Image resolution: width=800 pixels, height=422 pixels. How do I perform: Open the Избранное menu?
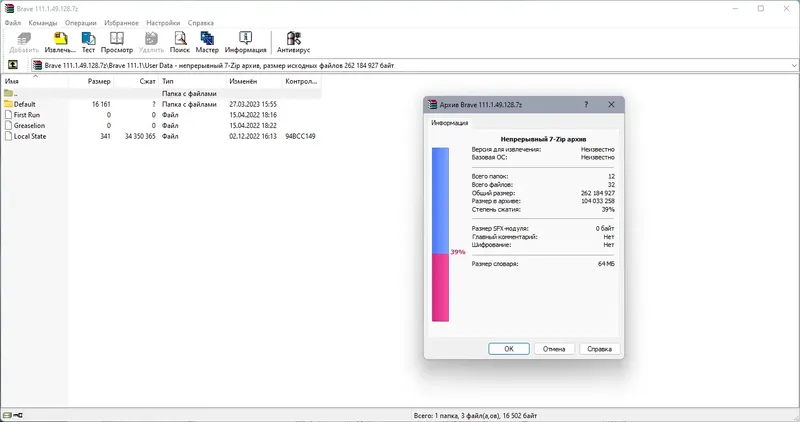coord(121,23)
